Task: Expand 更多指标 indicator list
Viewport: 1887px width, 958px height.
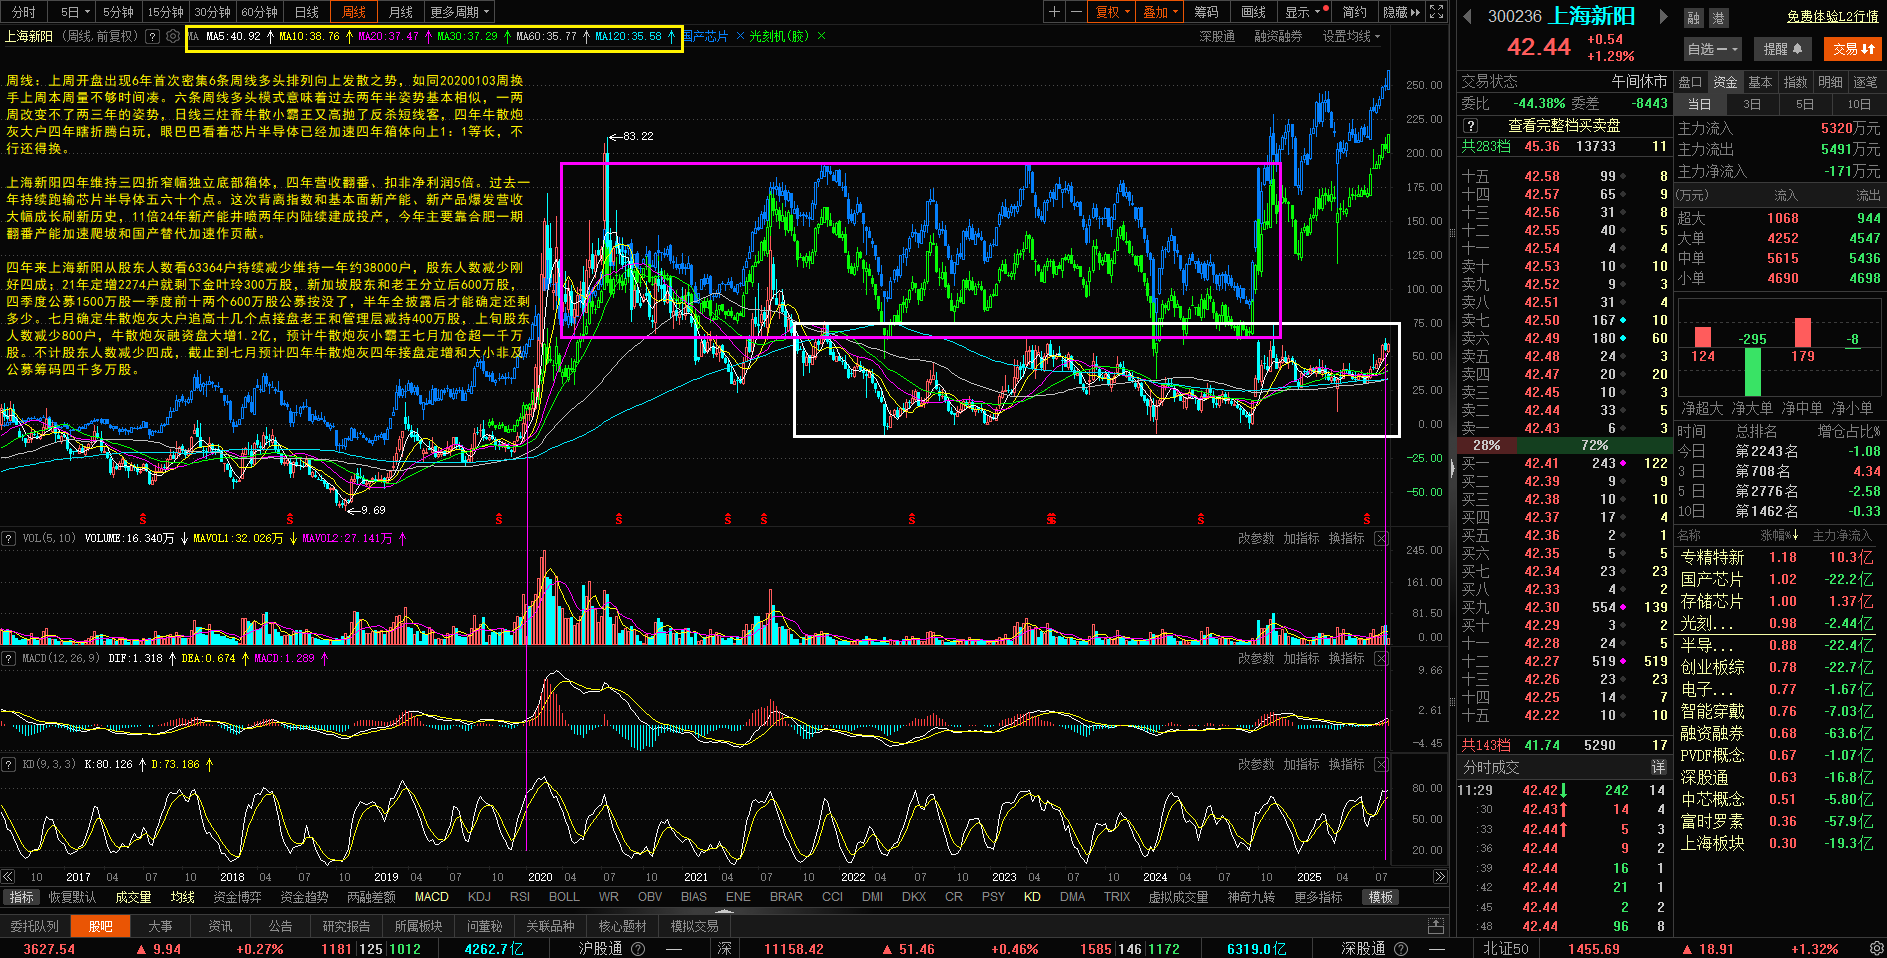Action: tap(1318, 897)
